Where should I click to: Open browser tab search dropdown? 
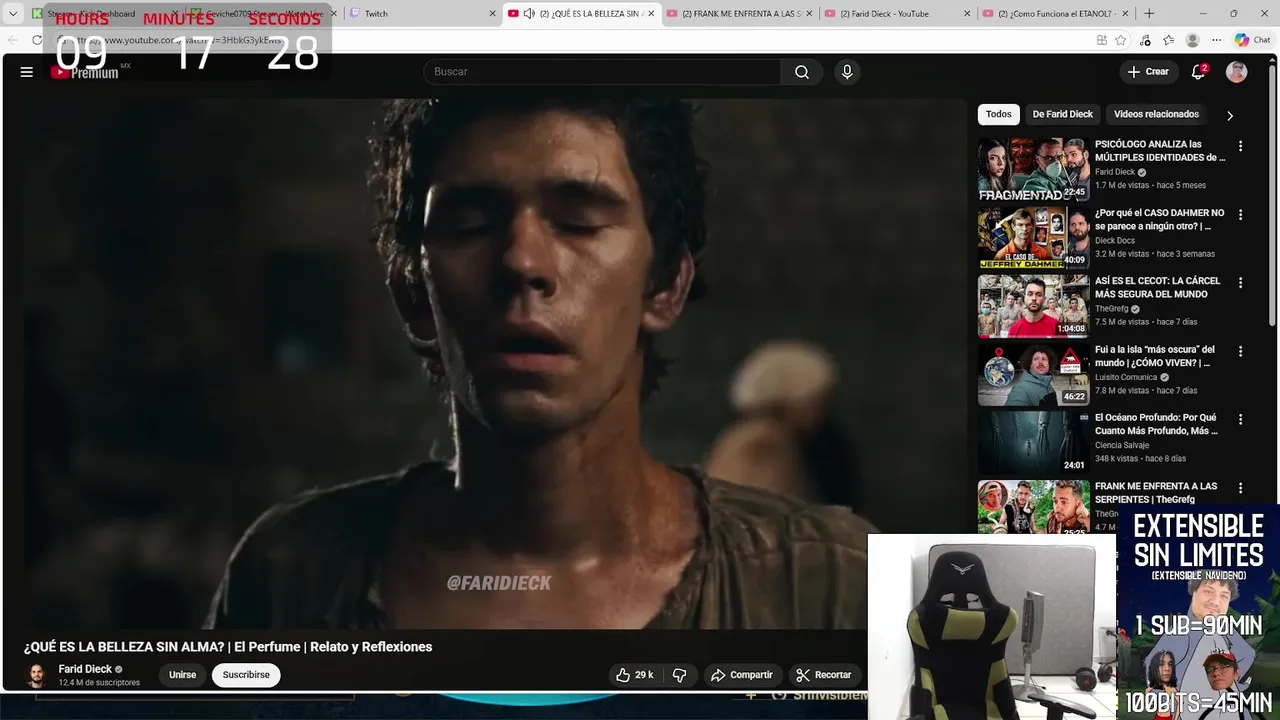tap(13, 14)
